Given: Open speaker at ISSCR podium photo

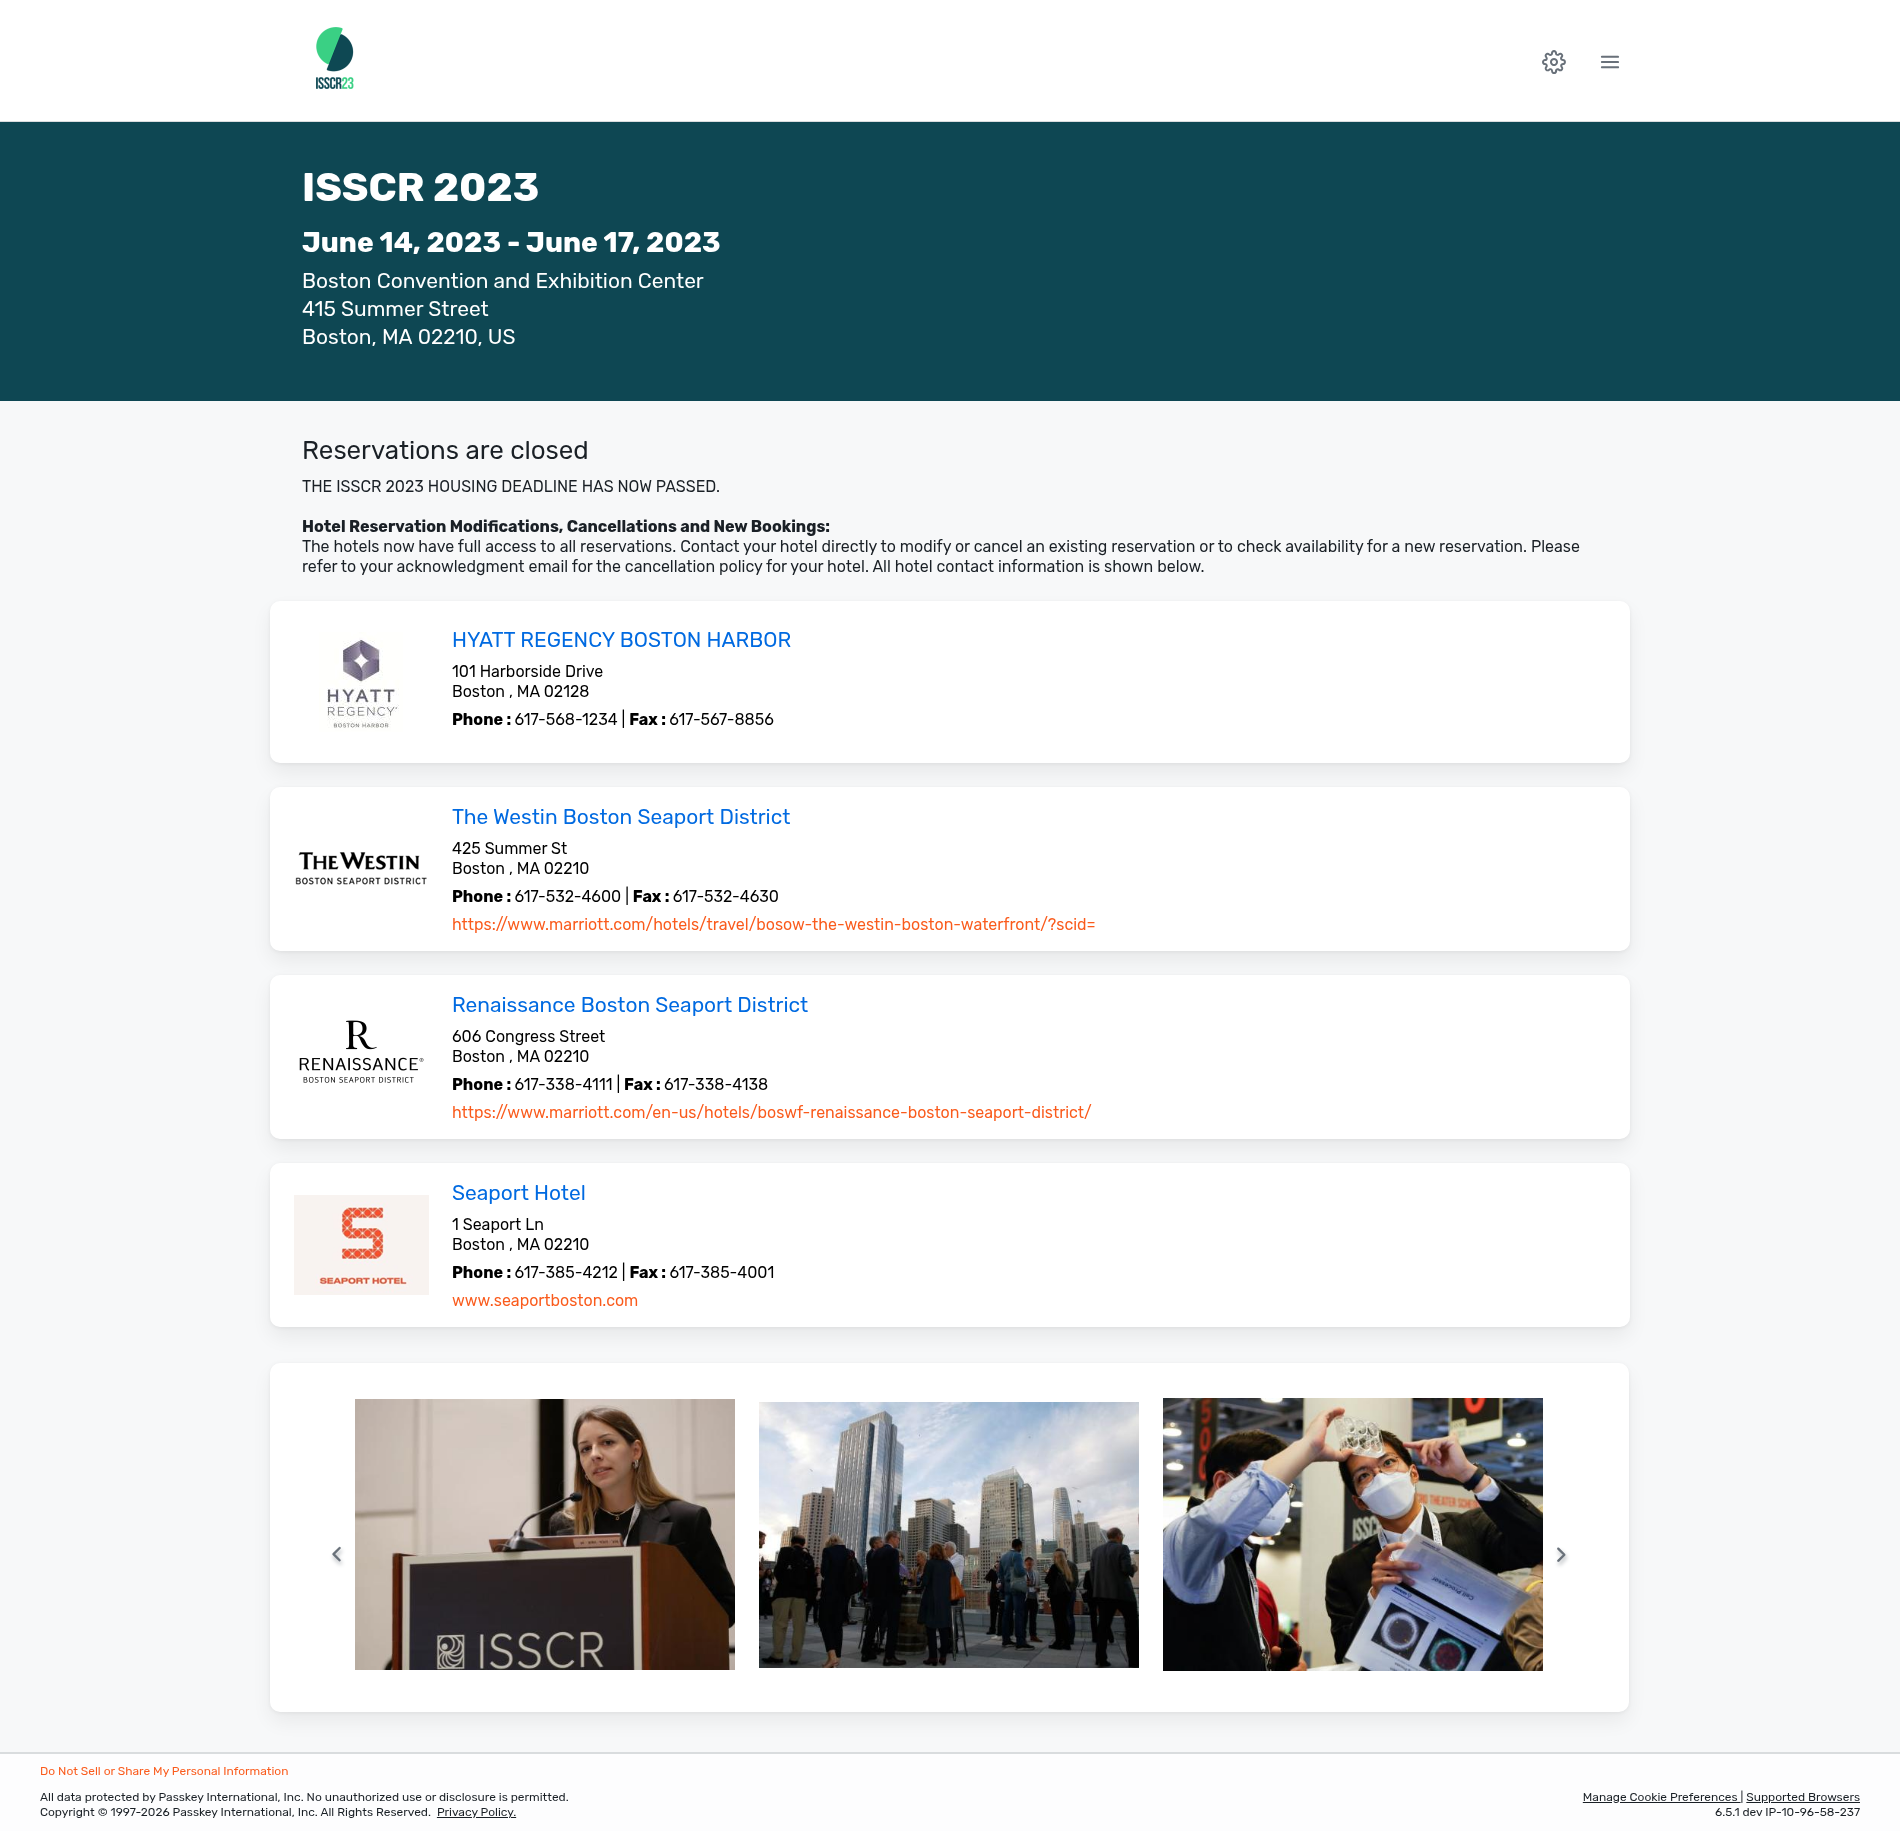Looking at the screenshot, I should coord(545,1534).
